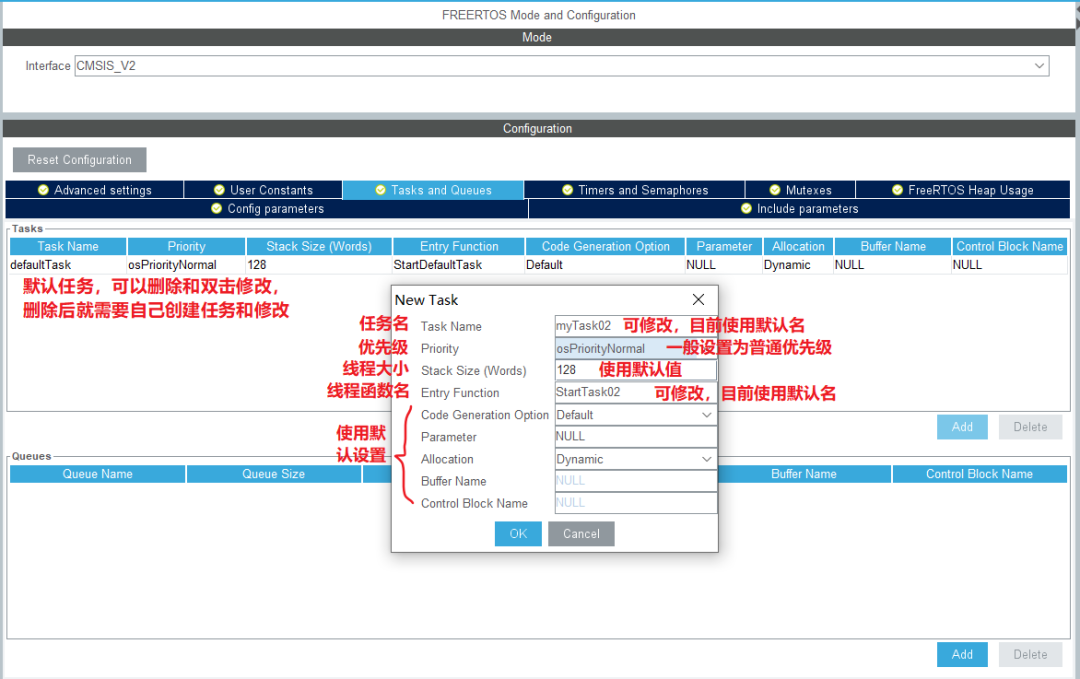Click the Tasks Buffer Name column header

tap(893, 247)
